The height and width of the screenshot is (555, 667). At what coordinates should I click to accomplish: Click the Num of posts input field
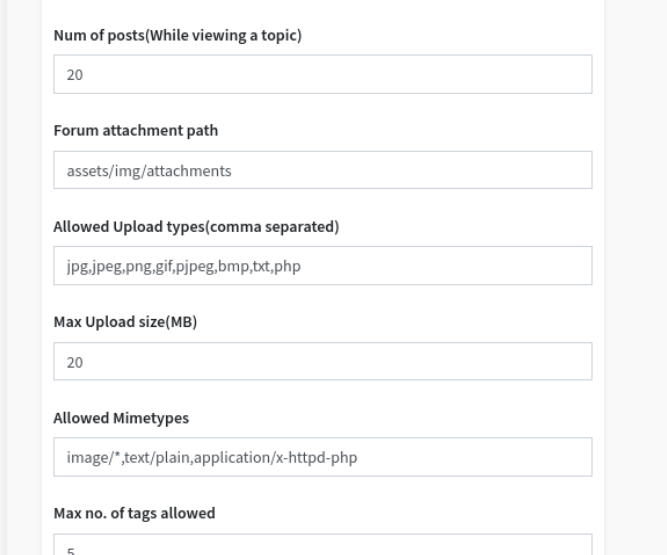coord(322,75)
